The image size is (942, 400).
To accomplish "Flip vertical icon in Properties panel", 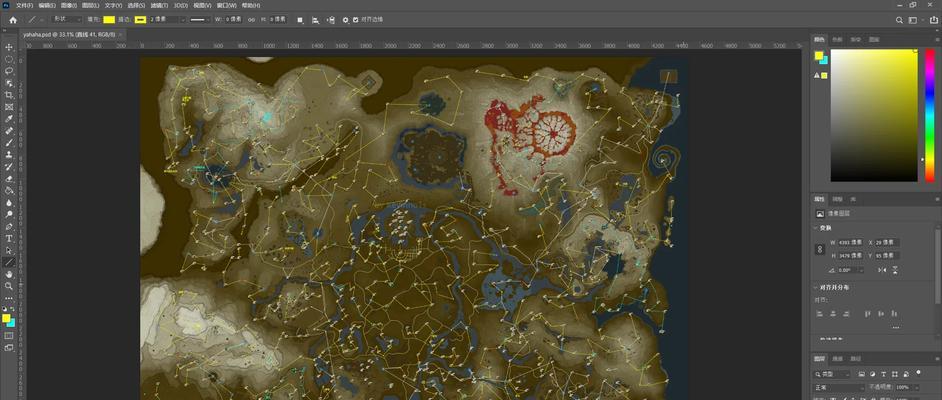I will pyautogui.click(x=895, y=271).
